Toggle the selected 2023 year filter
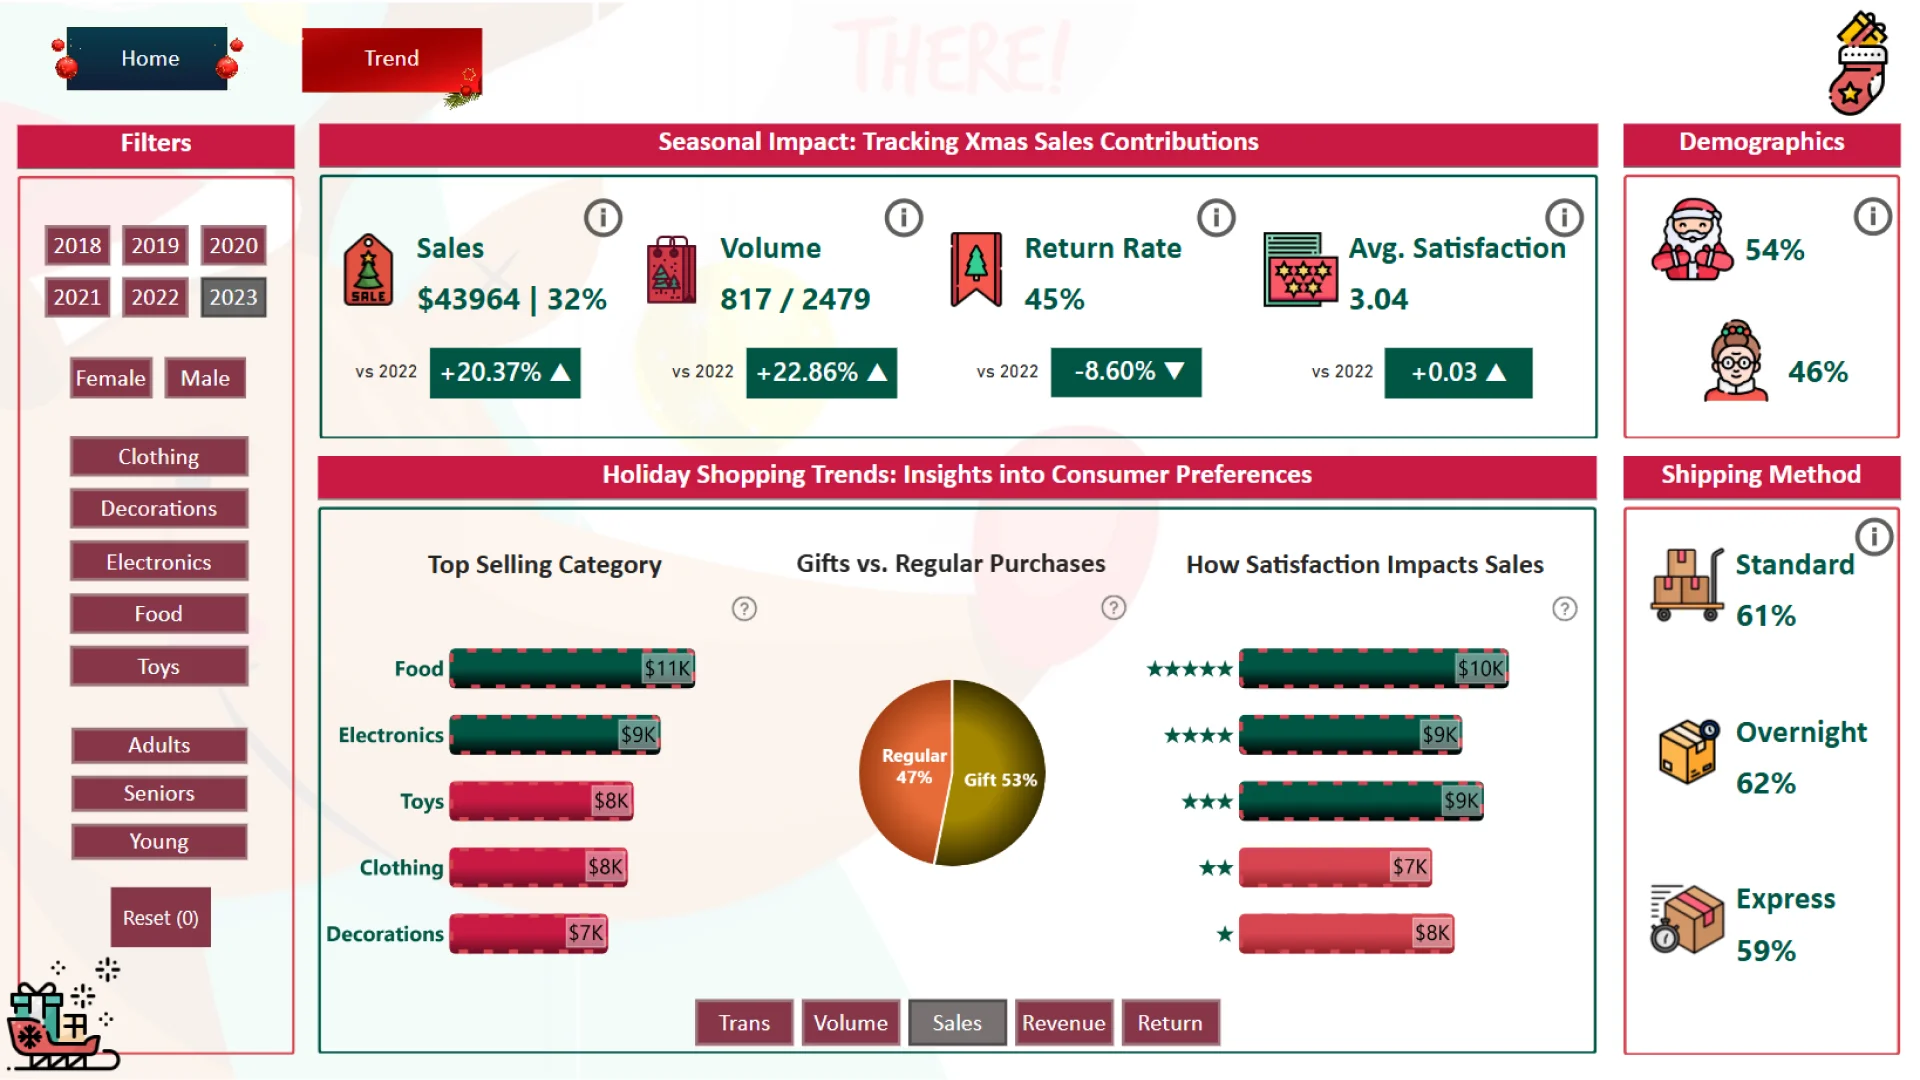1920x1080 pixels. [233, 297]
